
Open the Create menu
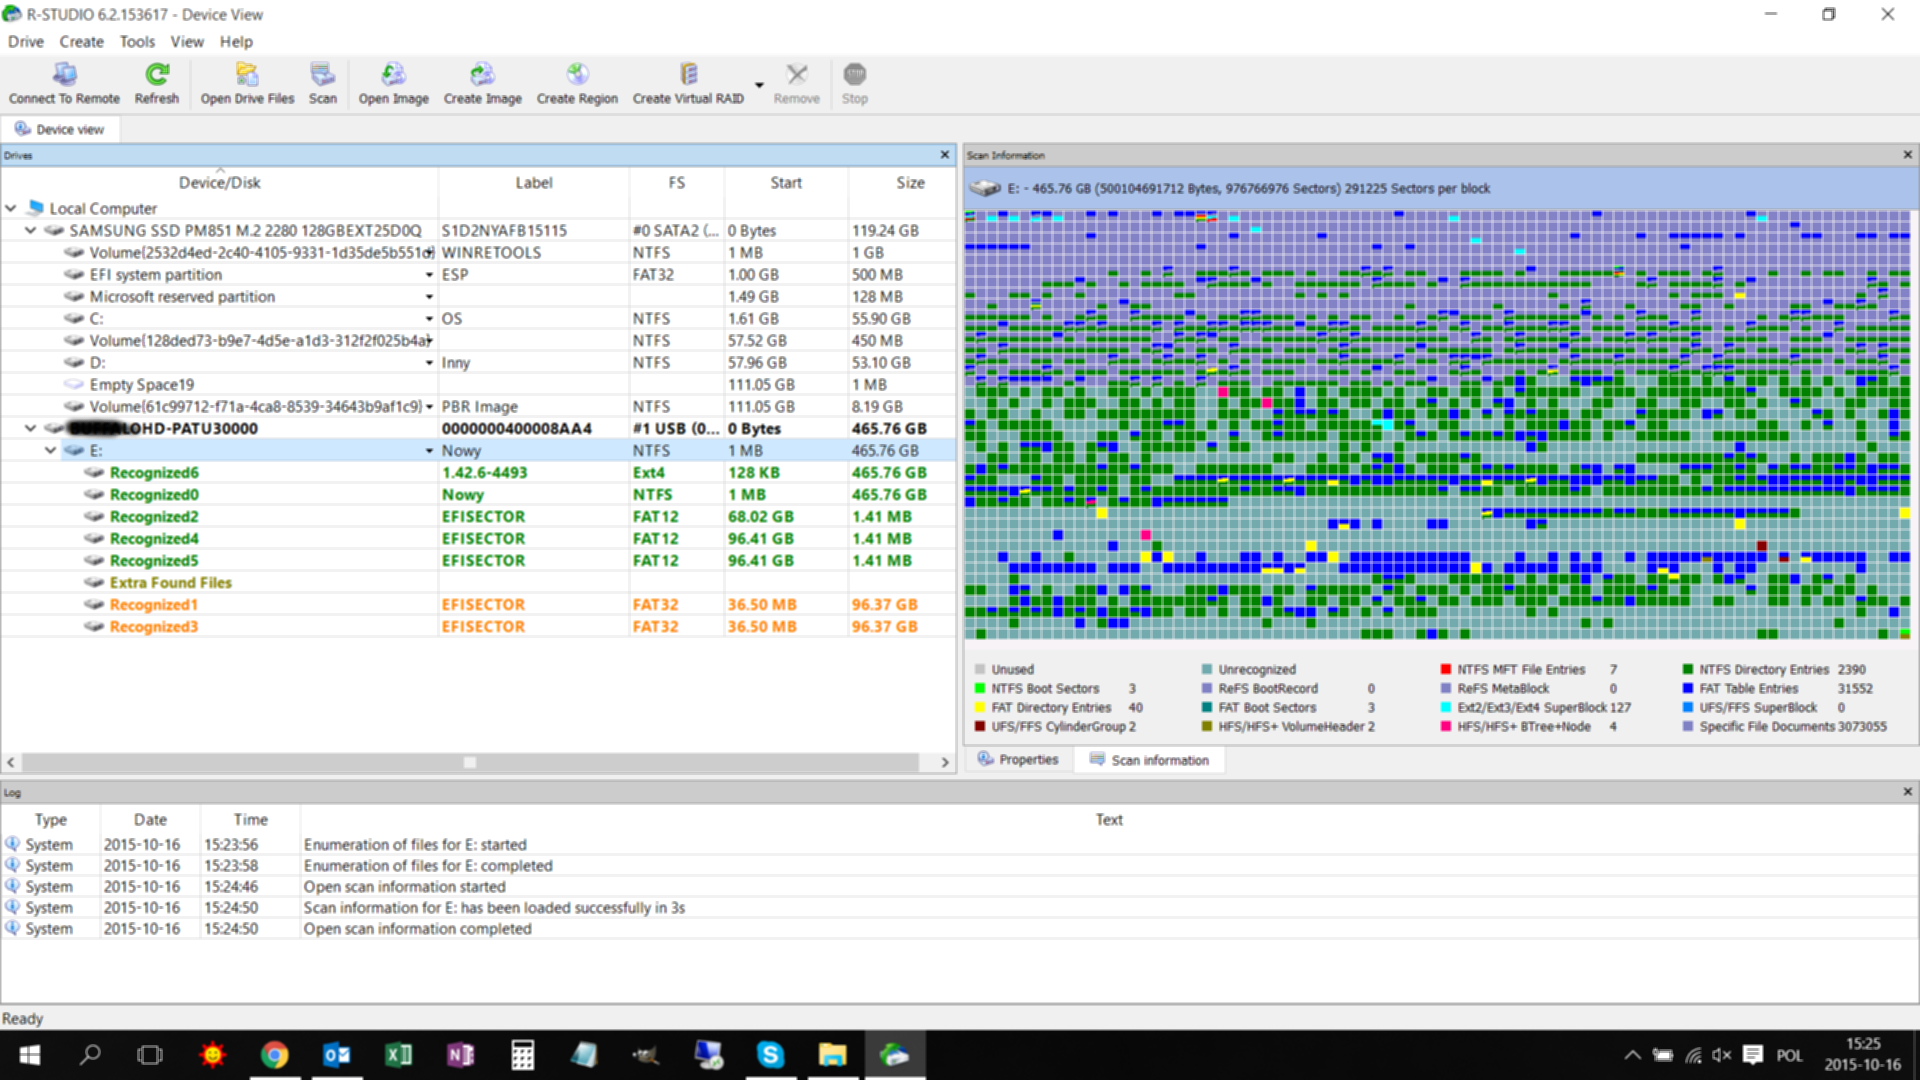coord(81,41)
